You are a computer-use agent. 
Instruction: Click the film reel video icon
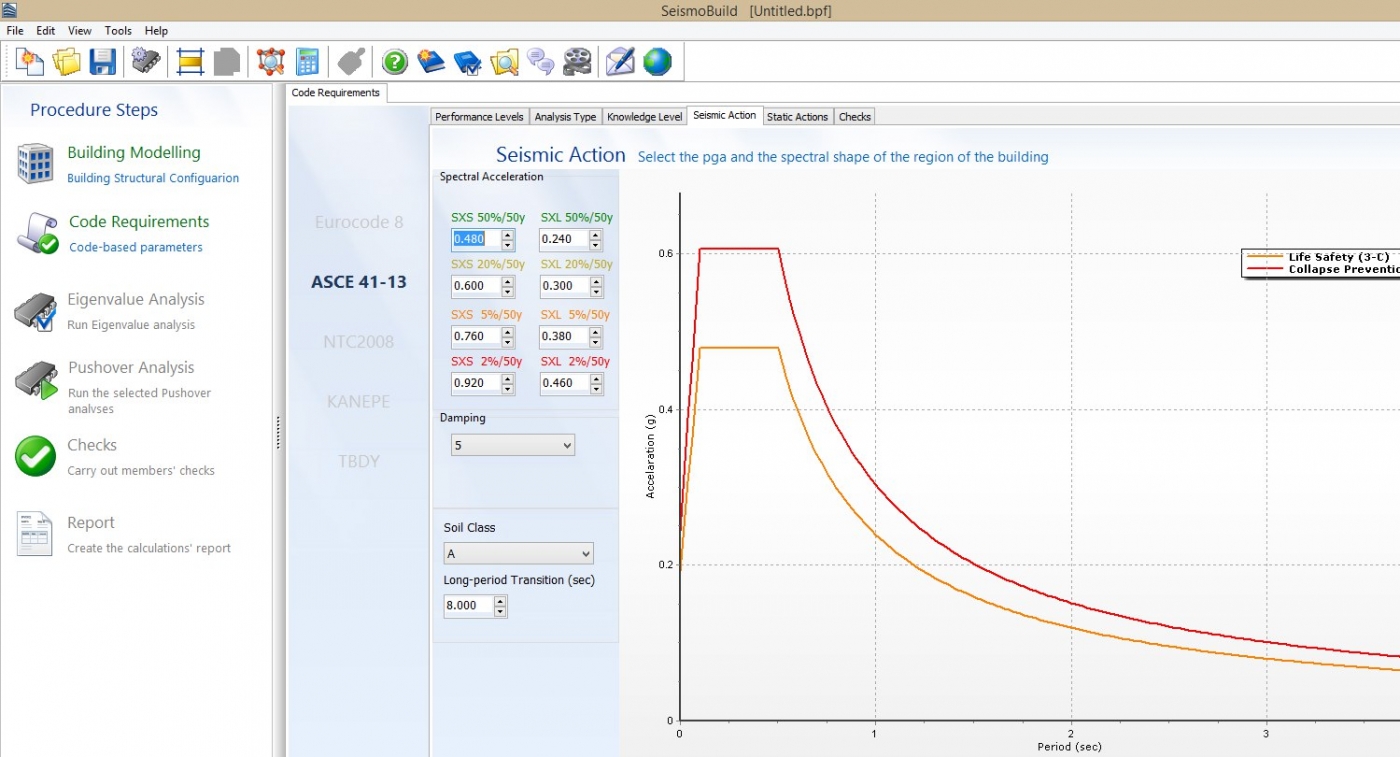[x=576, y=62]
